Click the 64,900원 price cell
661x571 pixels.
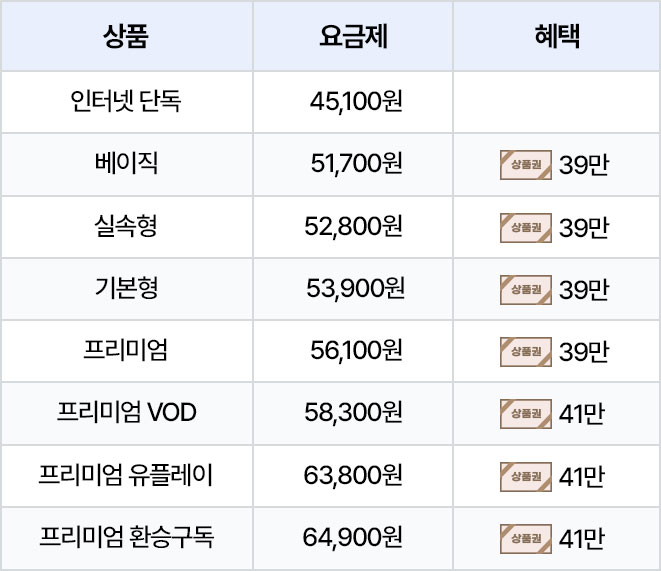(353, 537)
